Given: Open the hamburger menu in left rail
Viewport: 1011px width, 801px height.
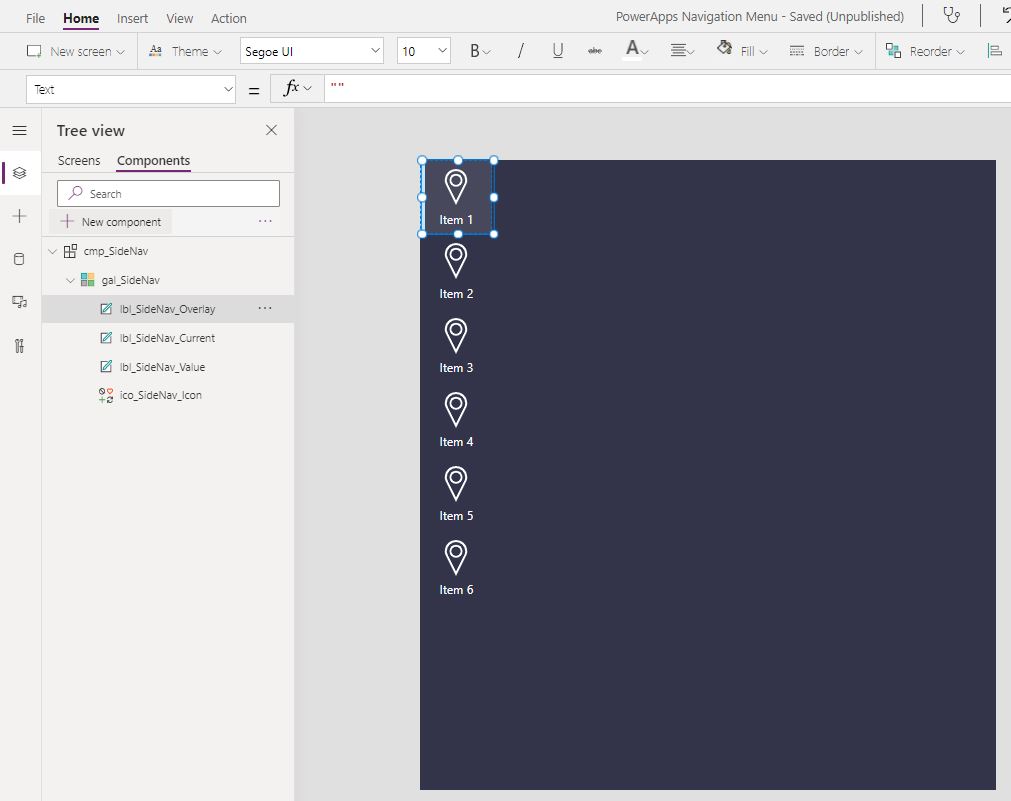Looking at the screenshot, I should coord(19,131).
